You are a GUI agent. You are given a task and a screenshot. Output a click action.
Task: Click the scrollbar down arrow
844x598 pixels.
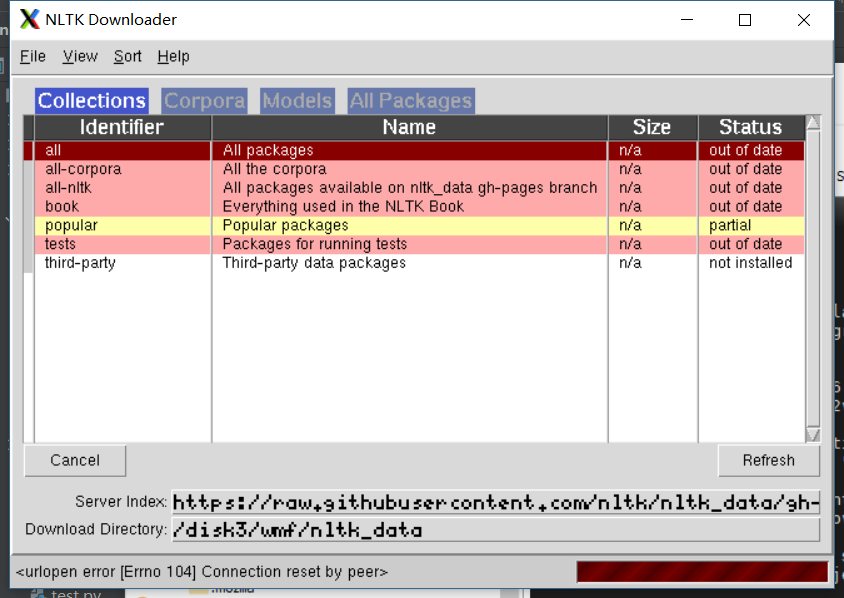(x=813, y=435)
